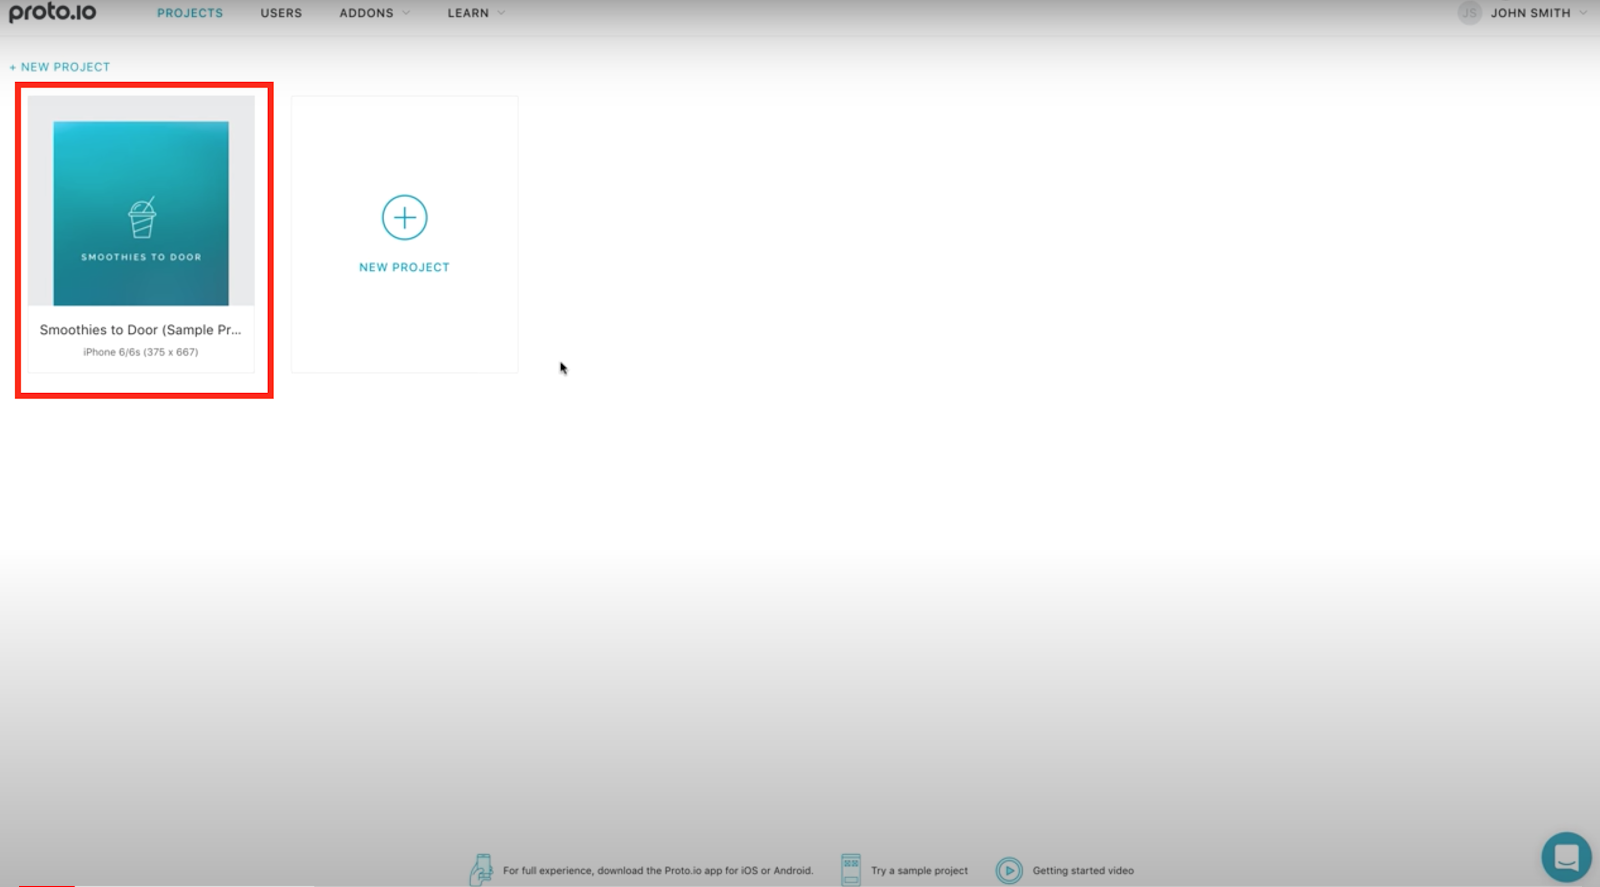Viewport: 1600px width, 887px height.
Task: Click the proto.io logo
Action: point(52,13)
